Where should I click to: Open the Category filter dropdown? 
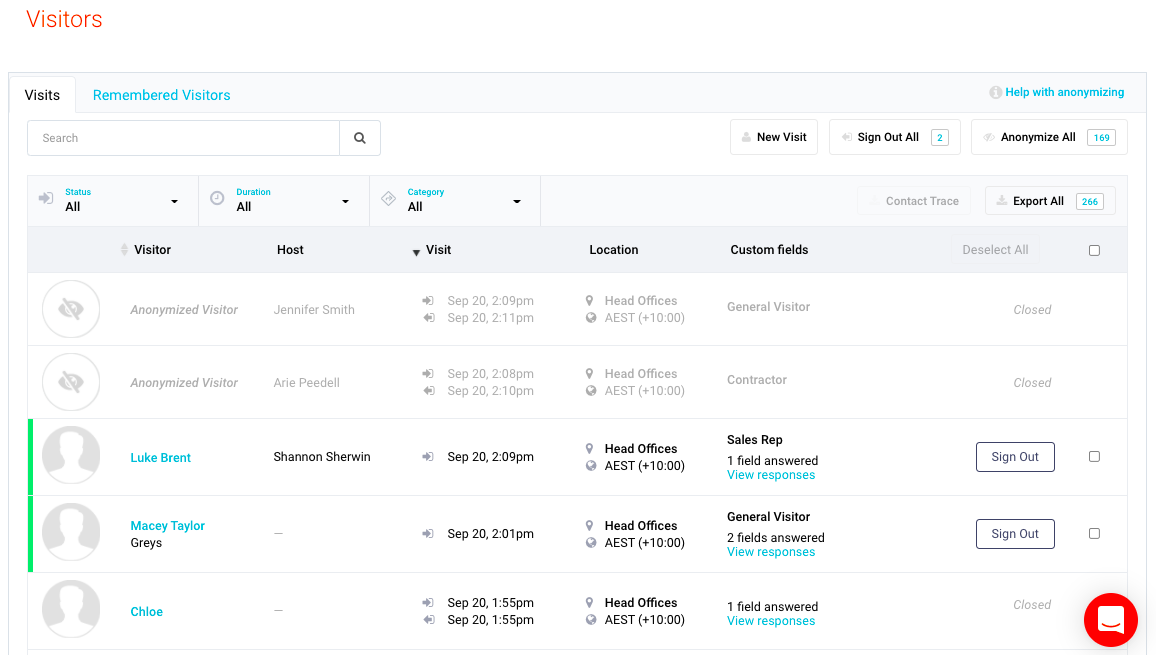tap(455, 201)
